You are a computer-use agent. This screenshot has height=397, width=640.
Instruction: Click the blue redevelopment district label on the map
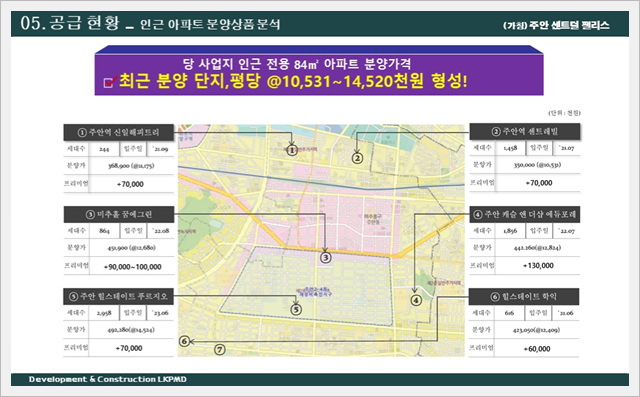tap(315, 291)
